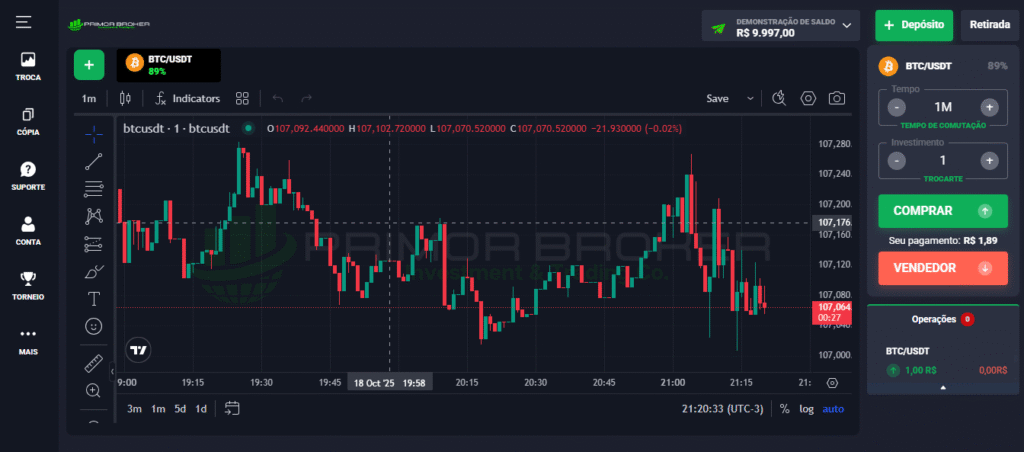This screenshot has height=452, width=1024.
Task: Open the Torneio section in sidebar
Action: (x=28, y=285)
